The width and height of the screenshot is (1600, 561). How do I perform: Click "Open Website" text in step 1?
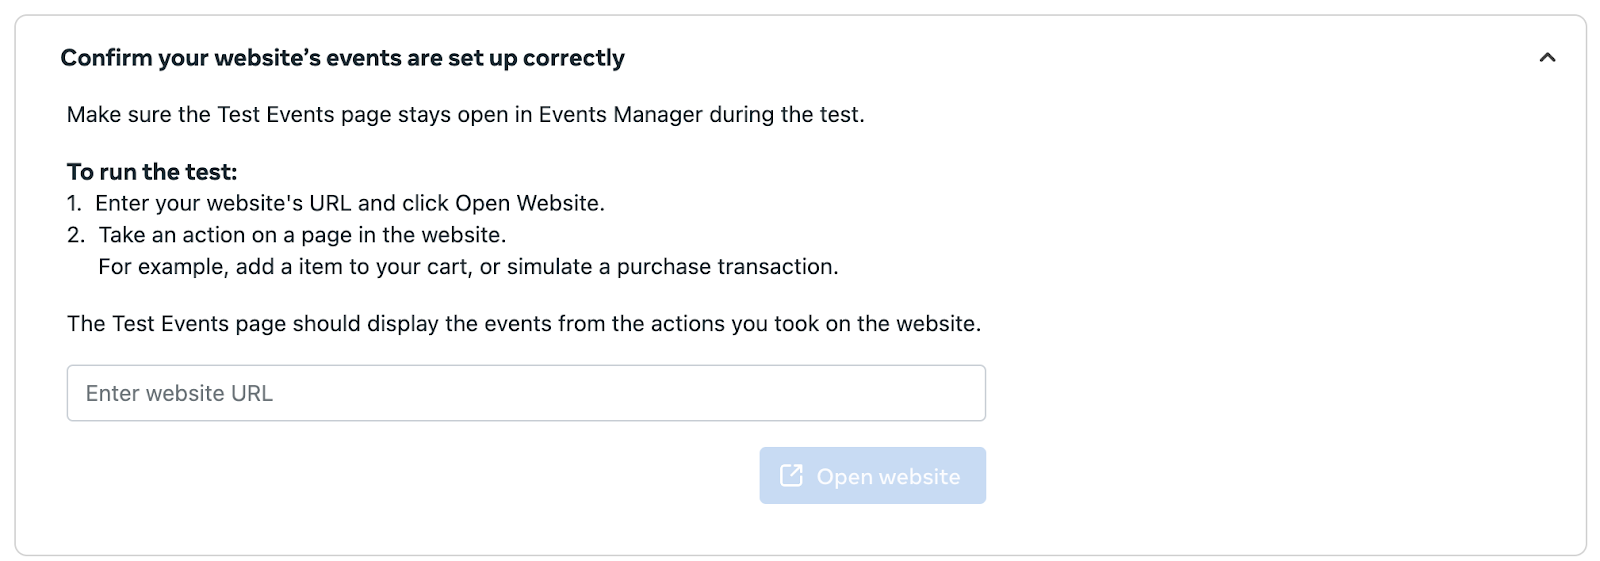click(528, 203)
